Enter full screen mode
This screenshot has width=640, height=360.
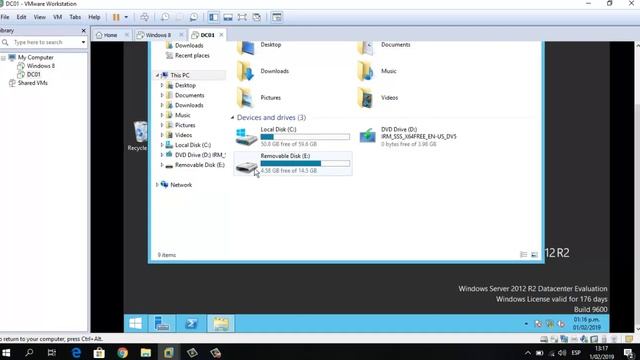(x=242, y=17)
